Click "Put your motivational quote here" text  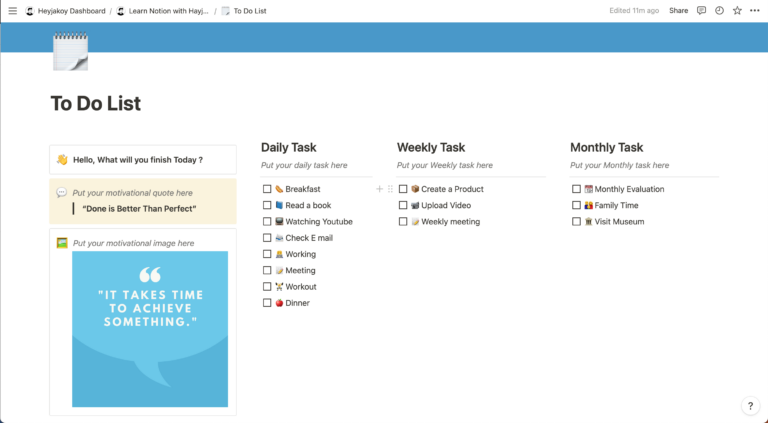pyautogui.click(x=132, y=193)
